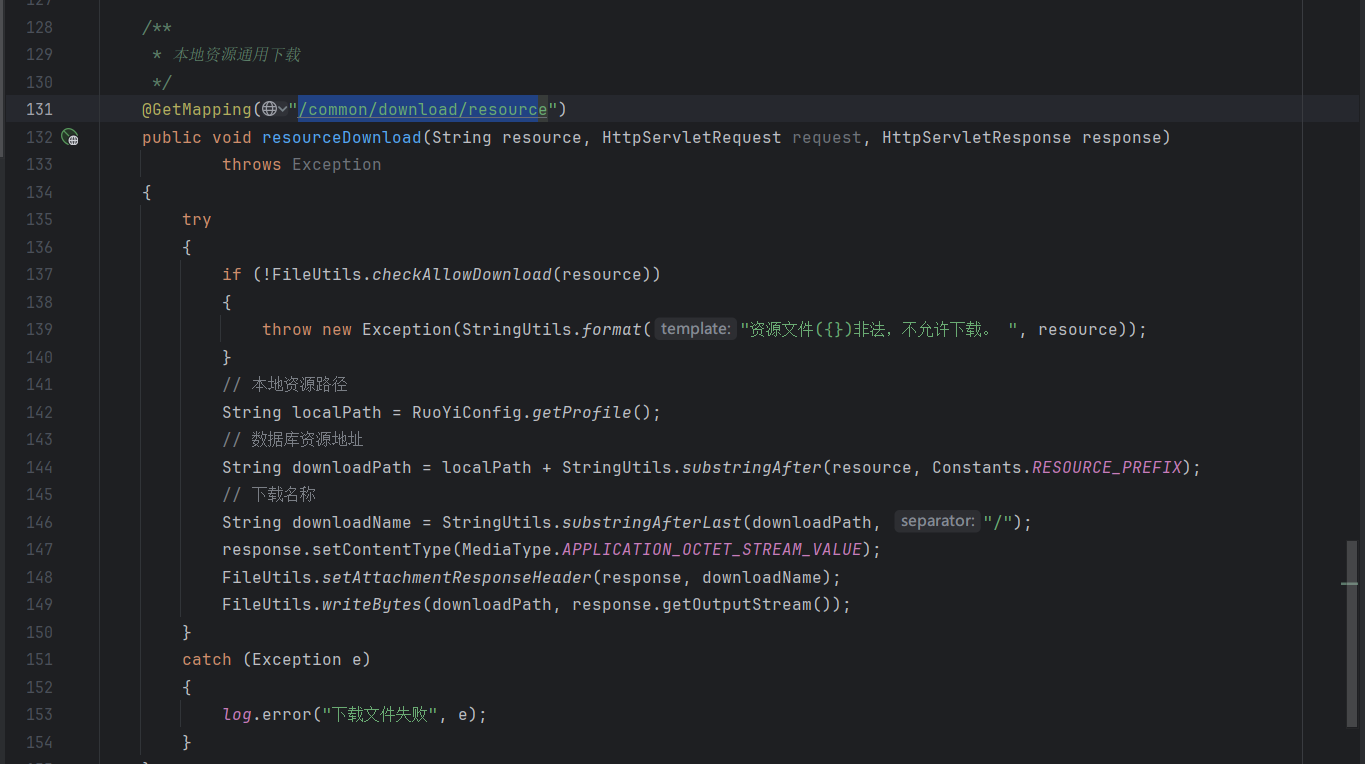1365x764 pixels.
Task: Click the comment 下载名称
Action: point(269,494)
